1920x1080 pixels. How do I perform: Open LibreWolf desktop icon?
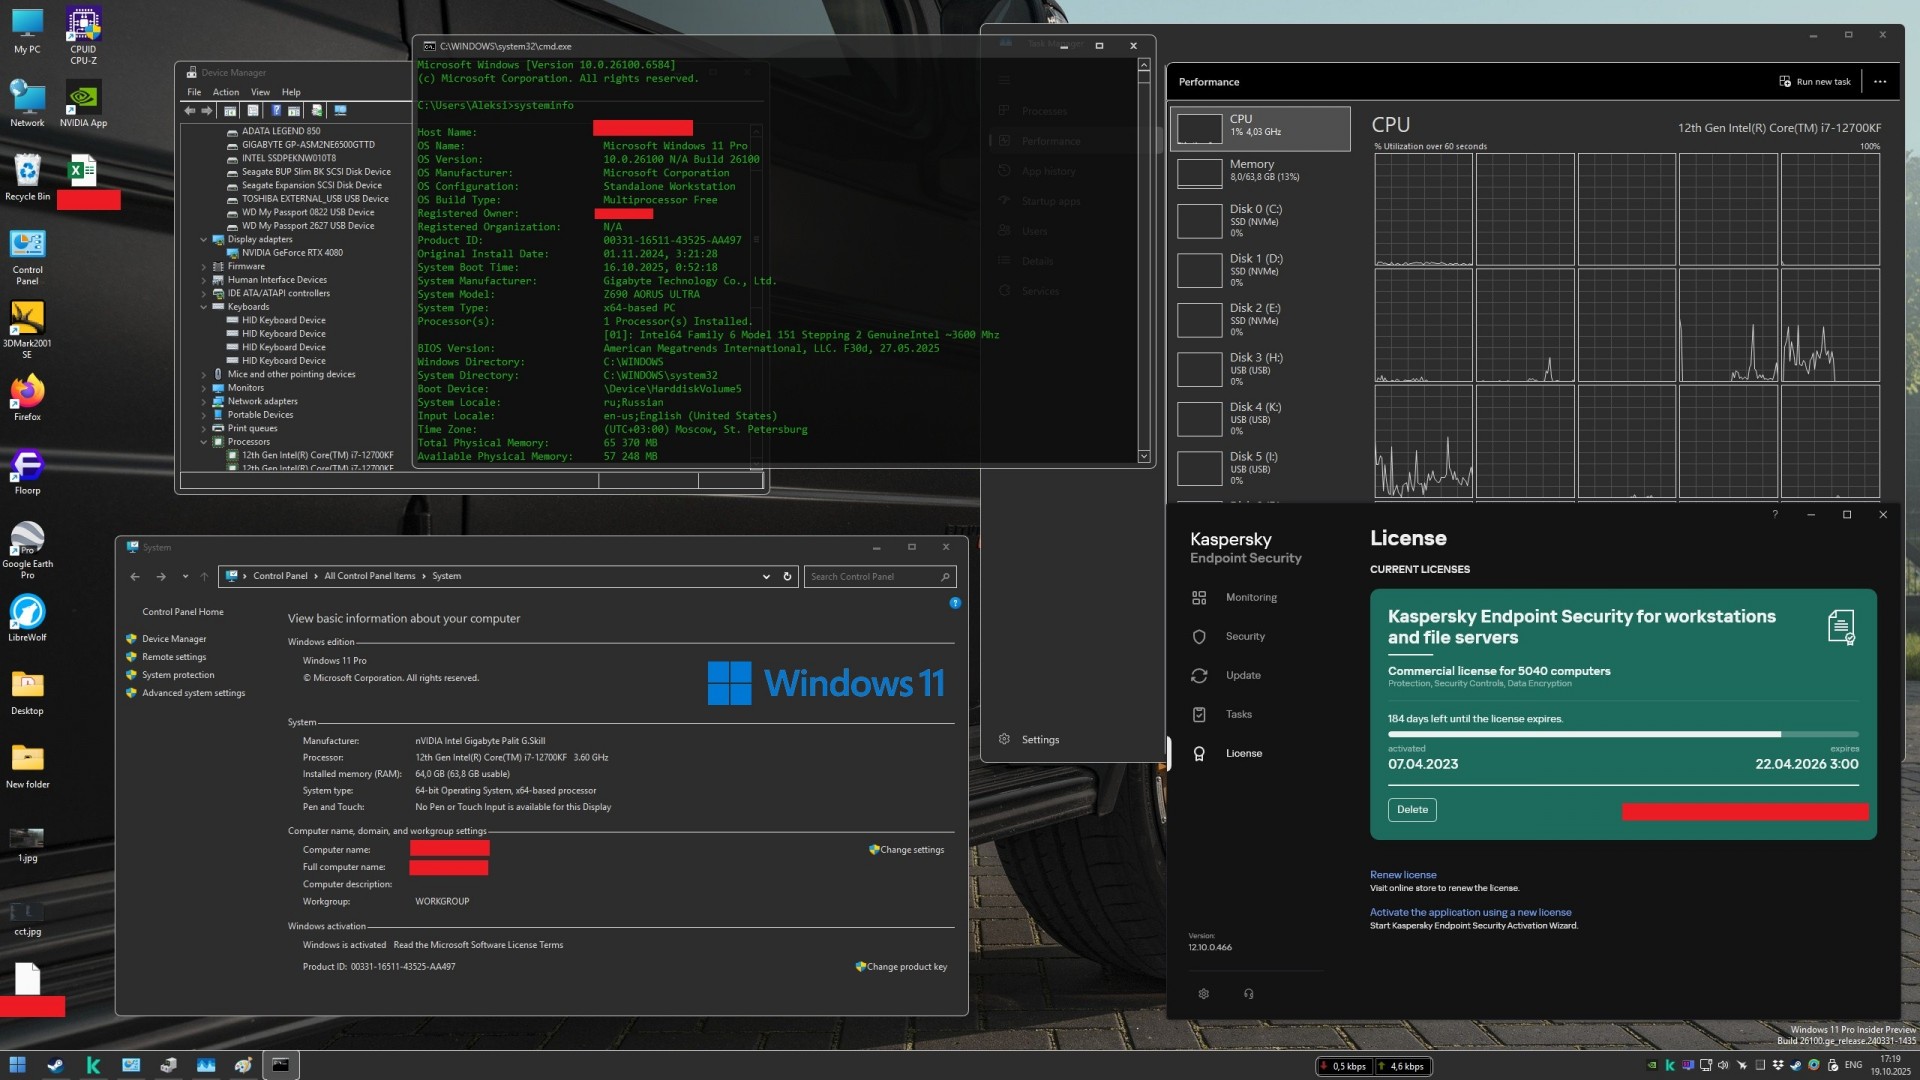[27, 618]
